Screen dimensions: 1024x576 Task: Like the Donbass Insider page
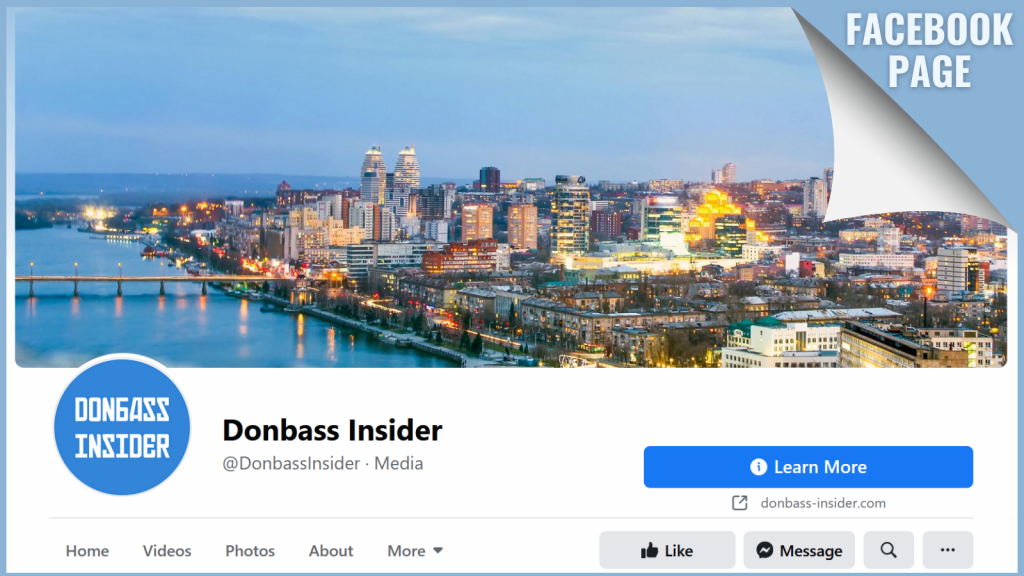[x=667, y=550]
